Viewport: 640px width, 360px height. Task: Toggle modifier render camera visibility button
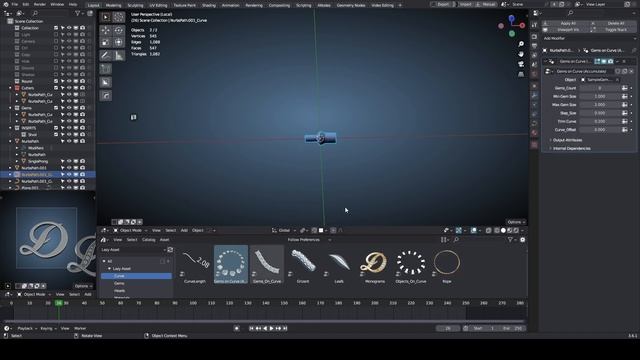(x=610, y=61)
